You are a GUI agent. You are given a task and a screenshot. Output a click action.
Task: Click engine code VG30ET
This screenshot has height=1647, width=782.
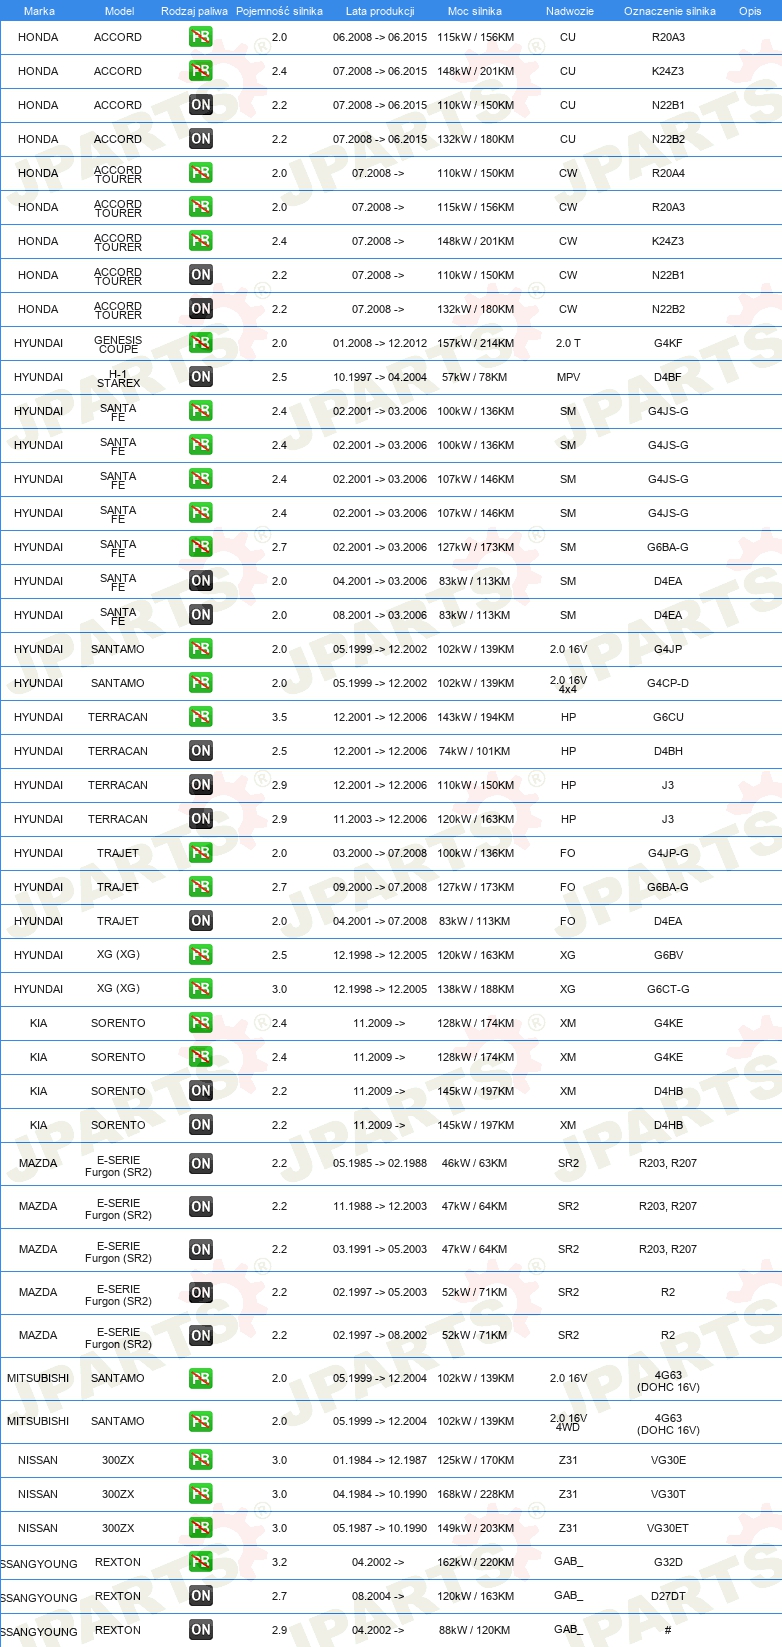pos(668,1528)
